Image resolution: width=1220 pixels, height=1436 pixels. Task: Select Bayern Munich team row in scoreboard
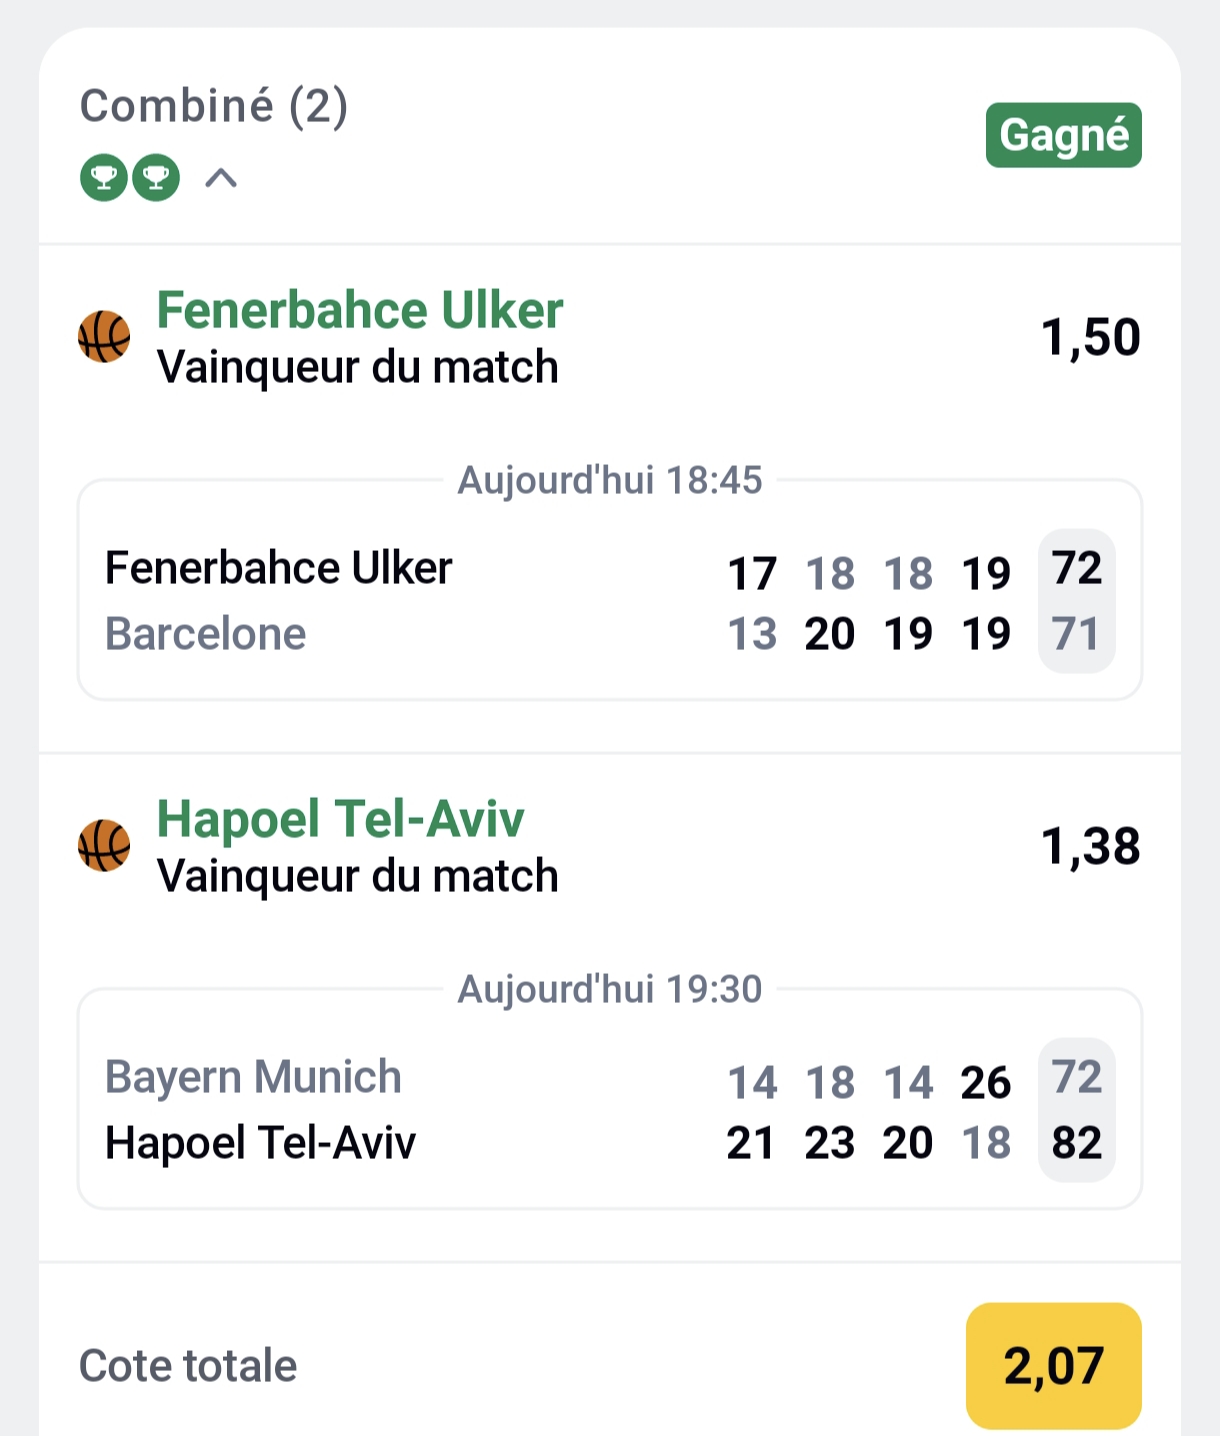253,1077
